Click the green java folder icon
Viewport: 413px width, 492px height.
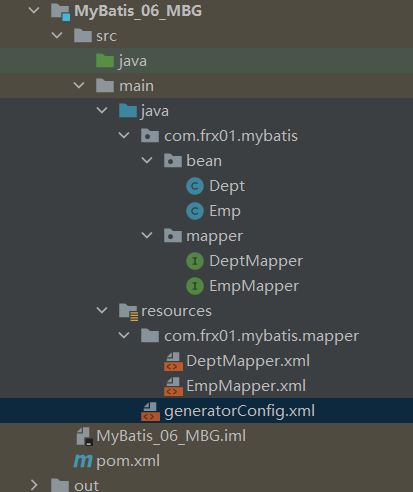point(105,61)
